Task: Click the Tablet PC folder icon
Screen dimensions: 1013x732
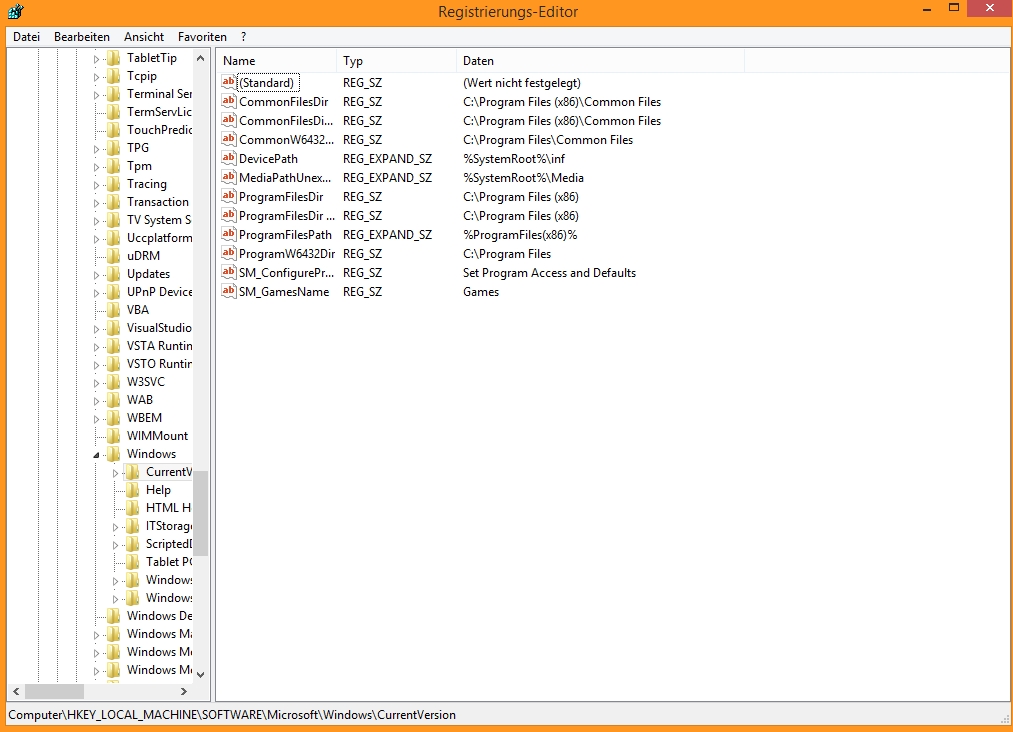Action: pyautogui.click(x=132, y=562)
